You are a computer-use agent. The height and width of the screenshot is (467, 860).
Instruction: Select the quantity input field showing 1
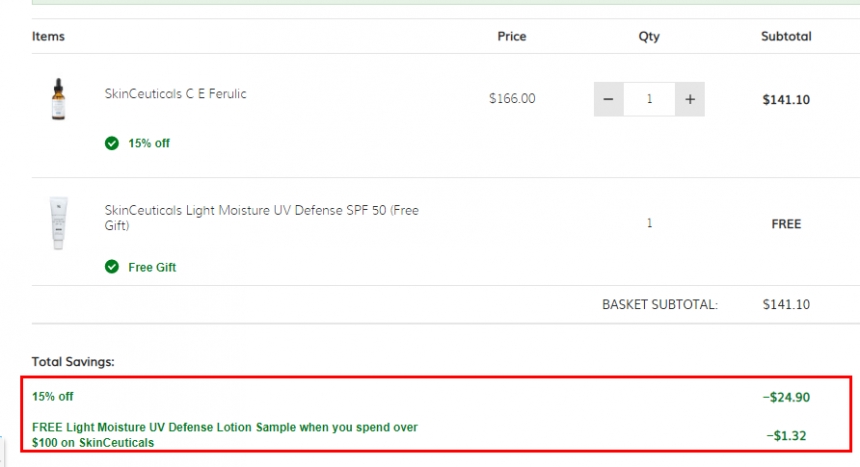coord(649,99)
